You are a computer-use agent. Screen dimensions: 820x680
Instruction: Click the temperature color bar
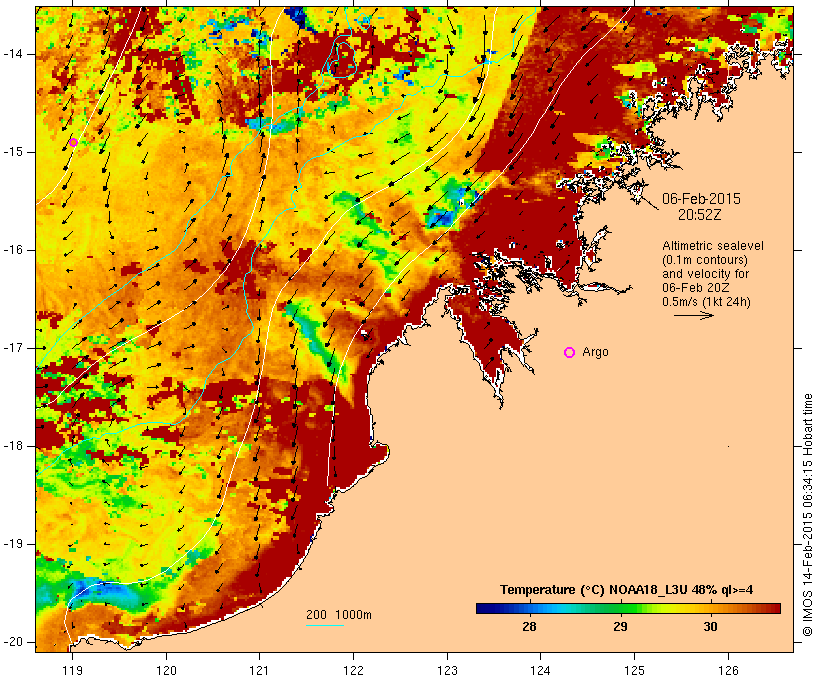628,608
